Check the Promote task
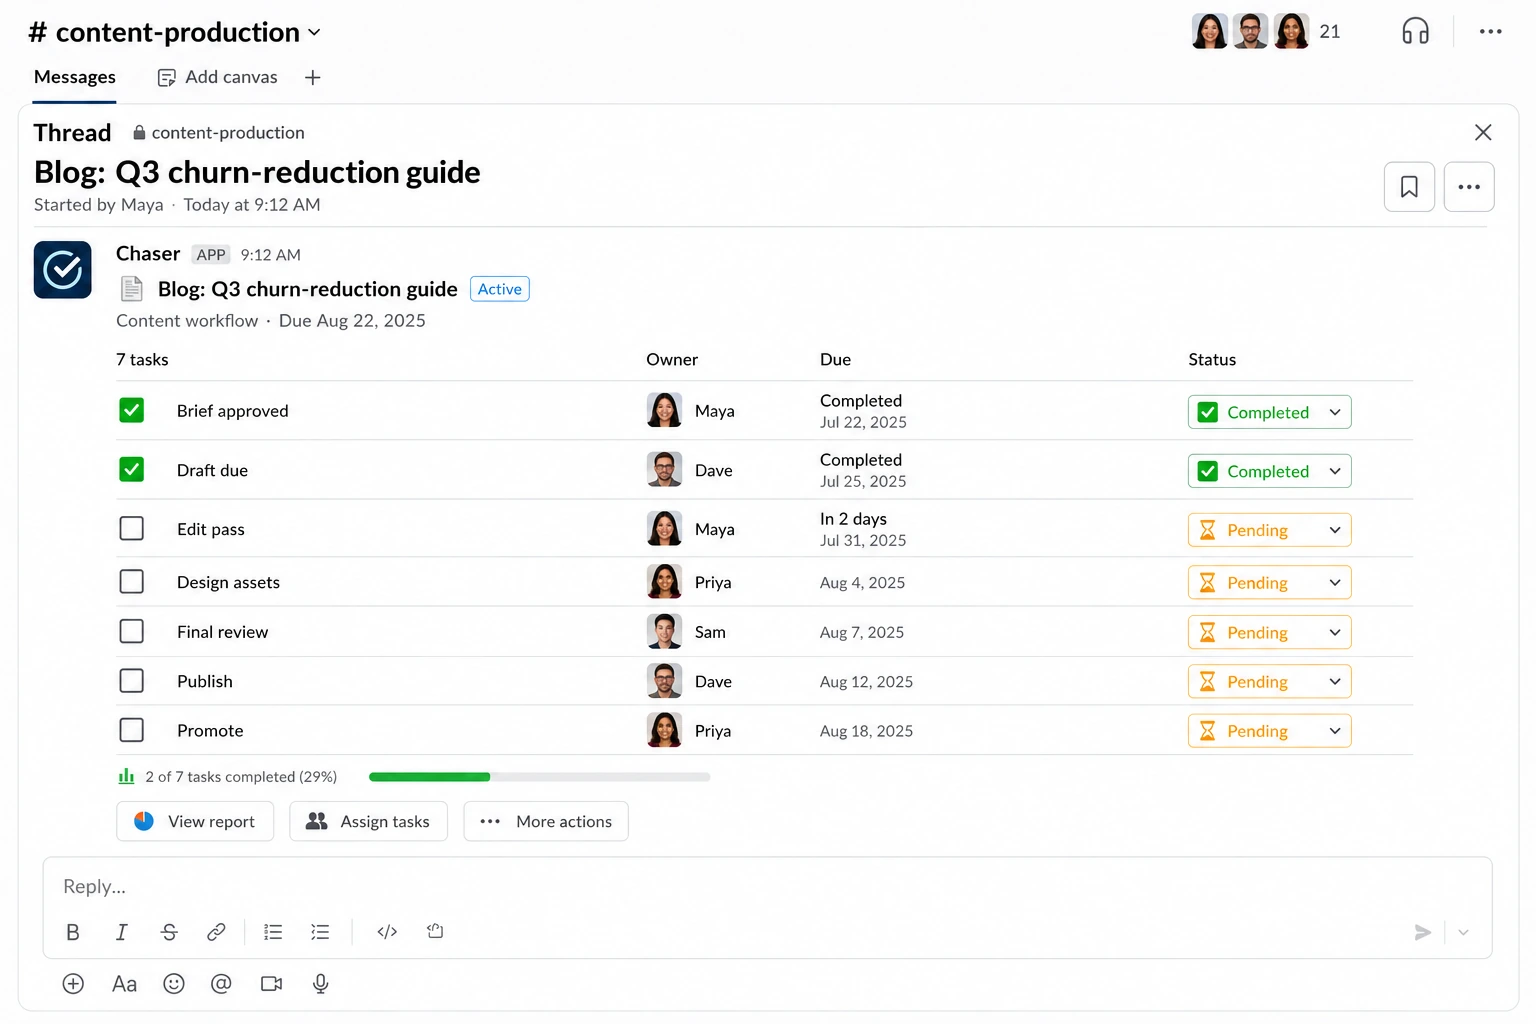Viewport: 1536px width, 1024px height. [131, 730]
